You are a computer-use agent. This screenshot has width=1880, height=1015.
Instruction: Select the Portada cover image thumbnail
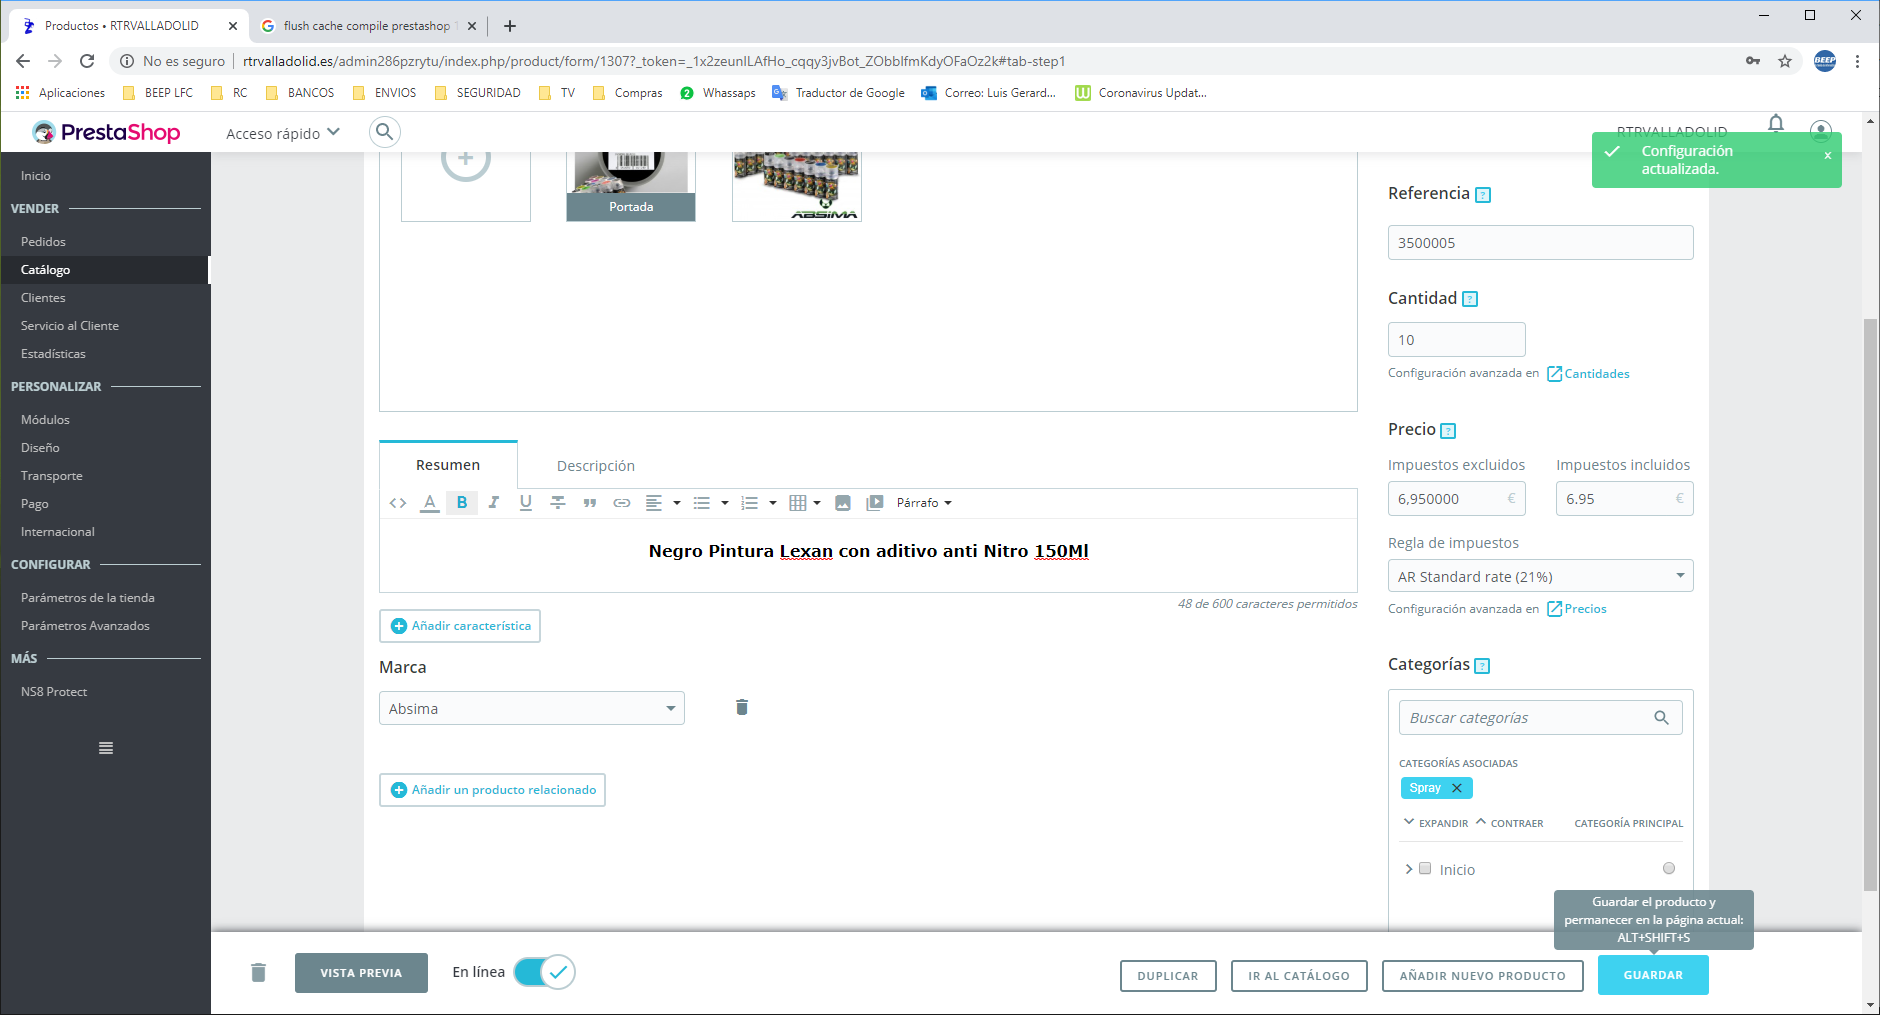(x=631, y=186)
